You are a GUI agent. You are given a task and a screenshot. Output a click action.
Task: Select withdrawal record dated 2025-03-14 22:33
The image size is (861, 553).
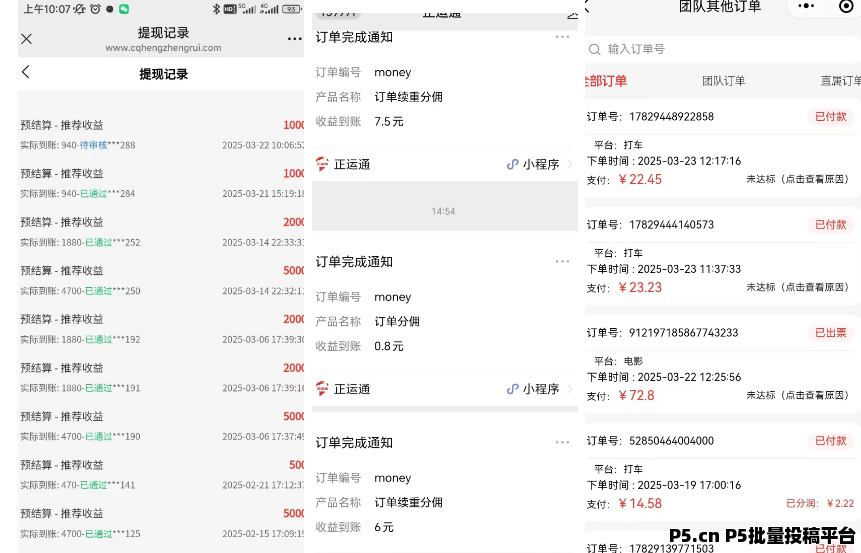[x=162, y=232]
